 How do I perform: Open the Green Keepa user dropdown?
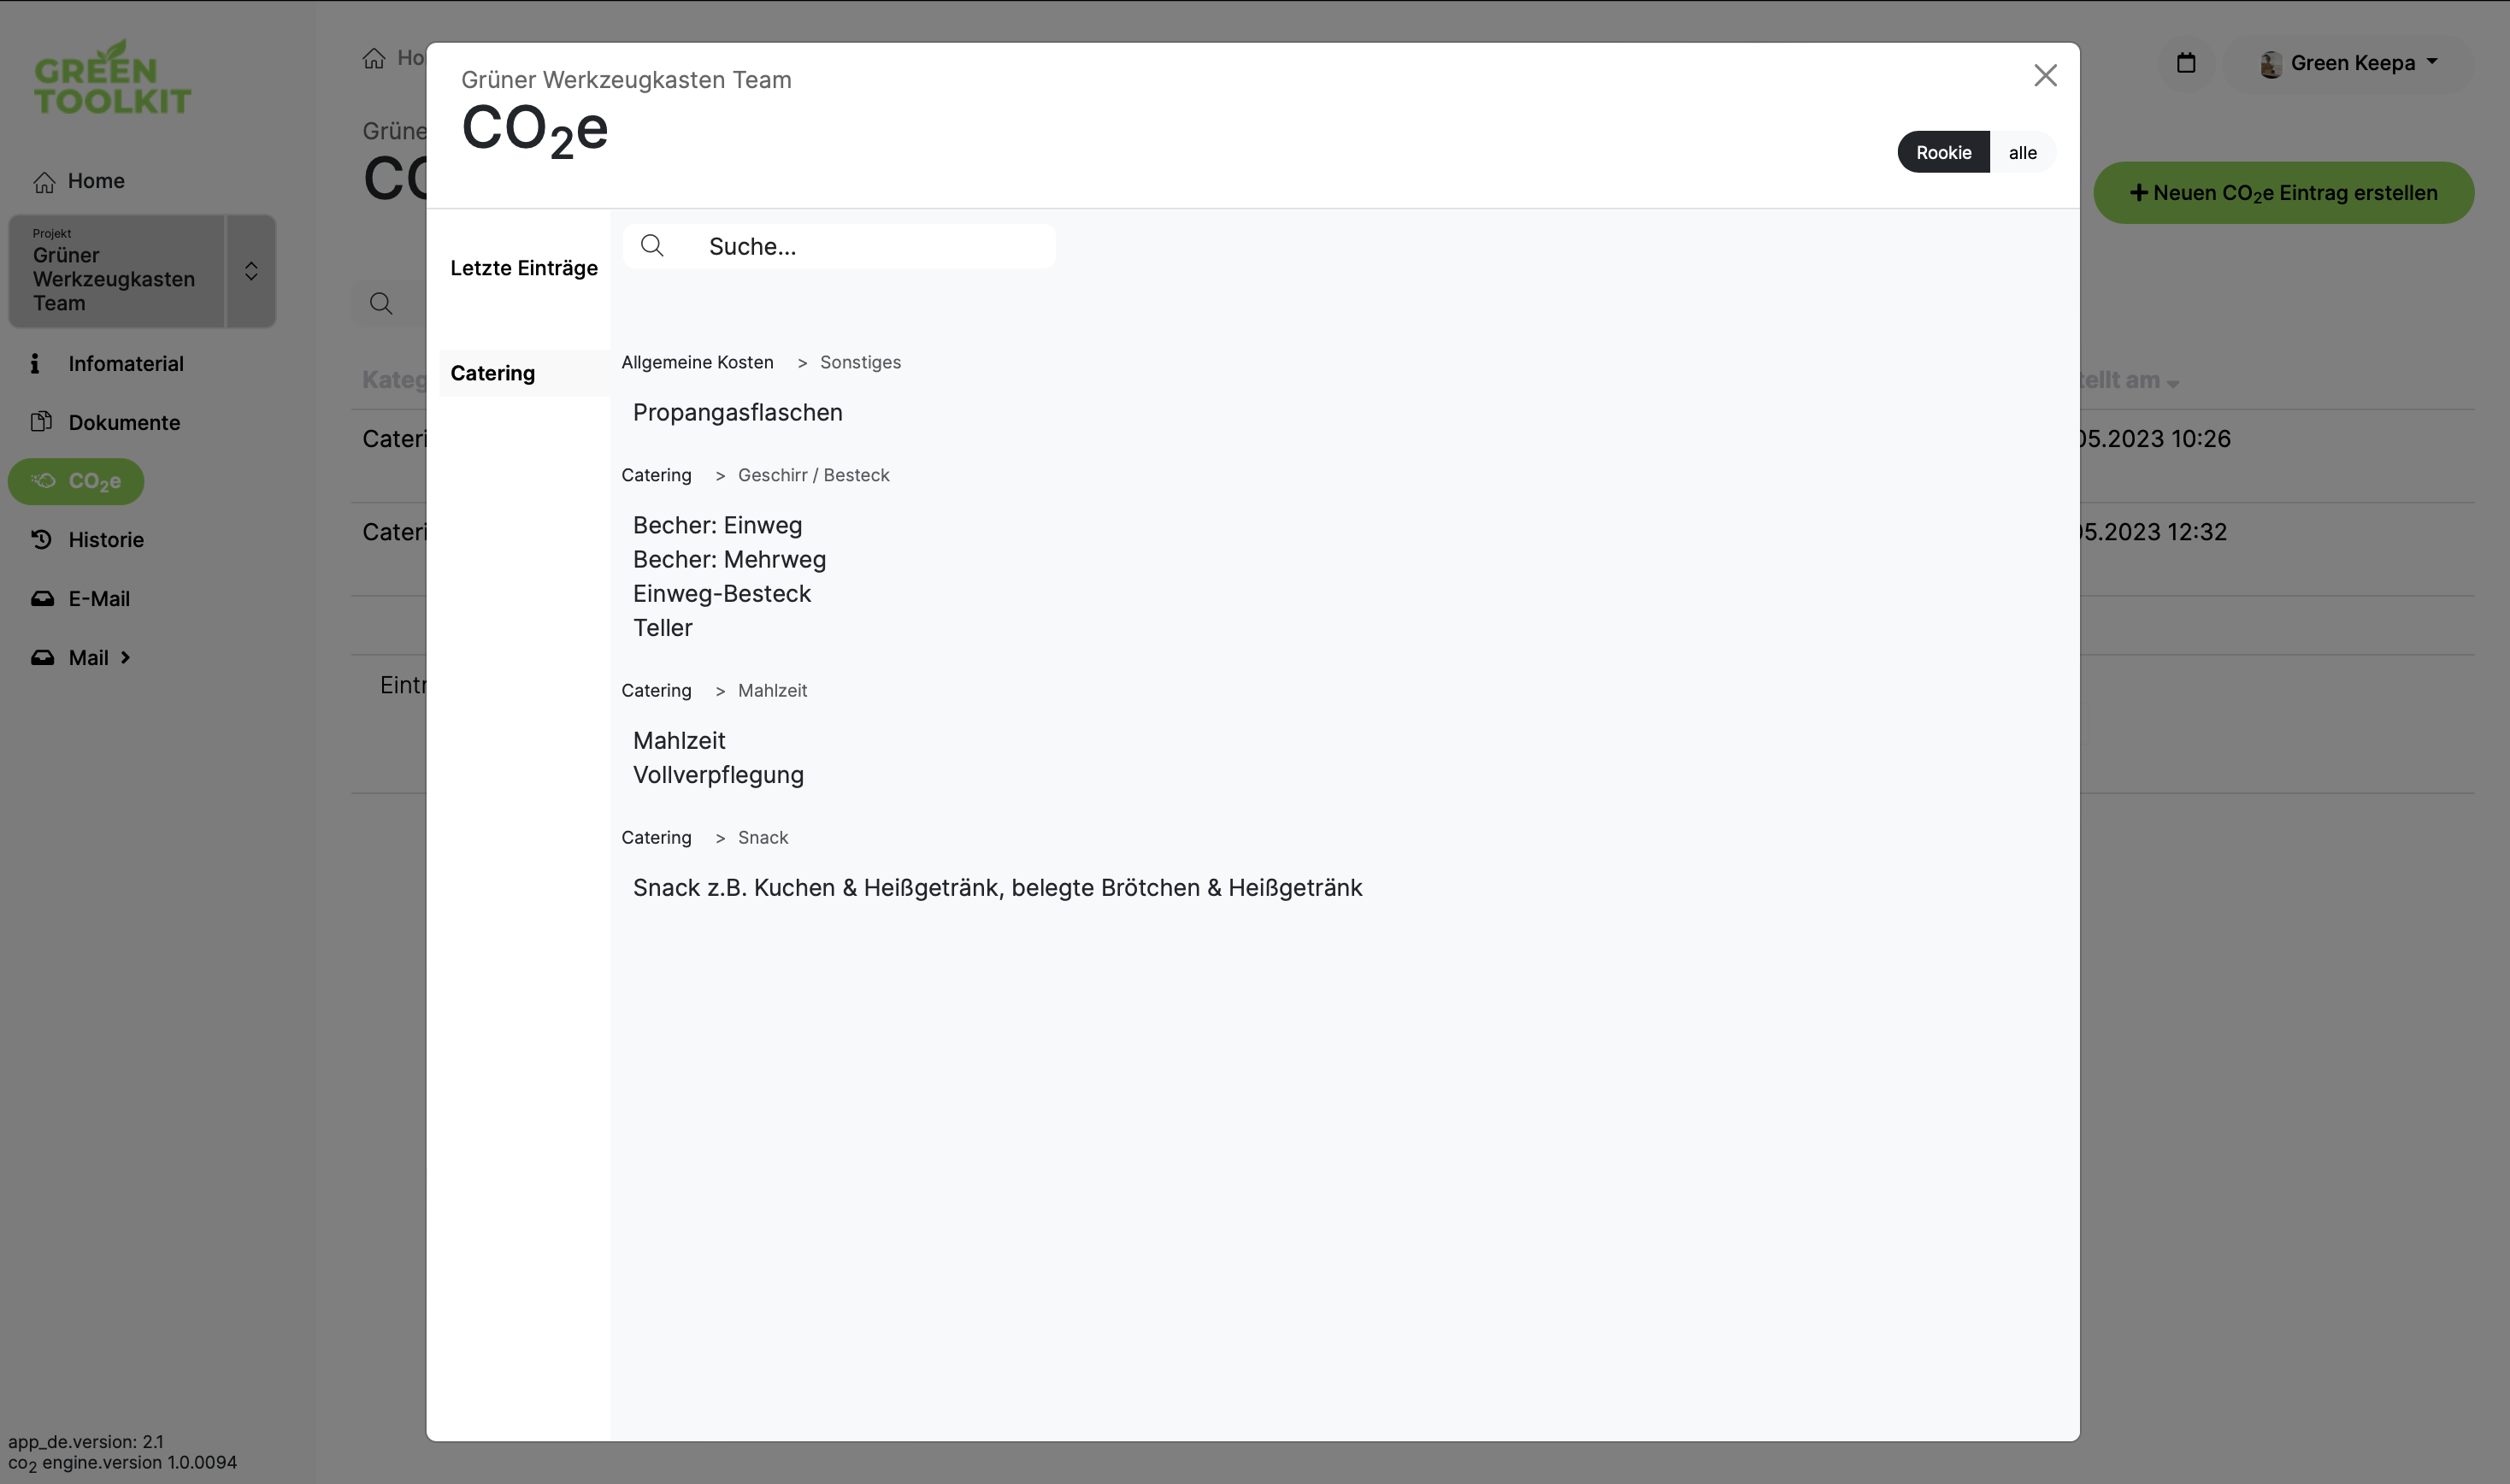(x=2350, y=63)
